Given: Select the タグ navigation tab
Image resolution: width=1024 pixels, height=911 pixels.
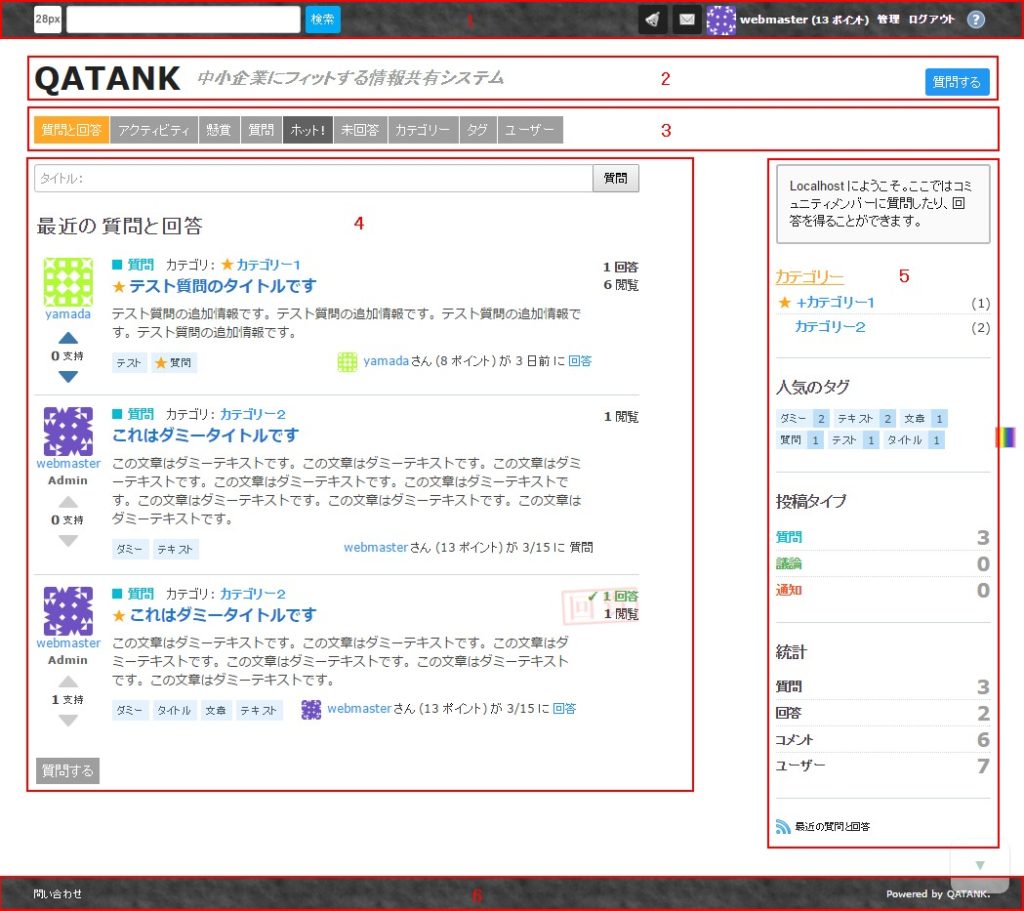Looking at the screenshot, I should [x=478, y=130].
